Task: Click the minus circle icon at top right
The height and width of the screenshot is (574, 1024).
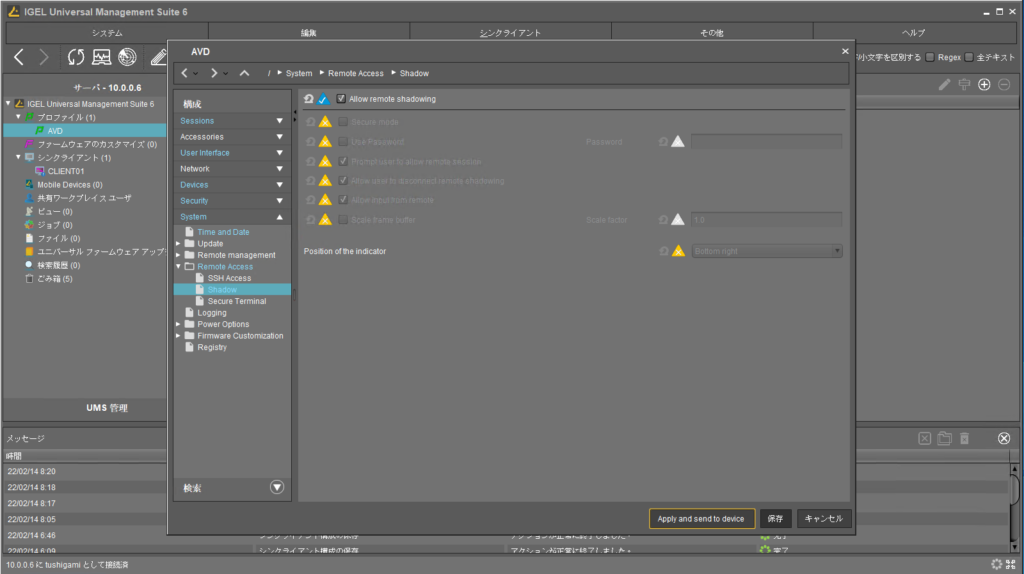Action: point(1004,84)
